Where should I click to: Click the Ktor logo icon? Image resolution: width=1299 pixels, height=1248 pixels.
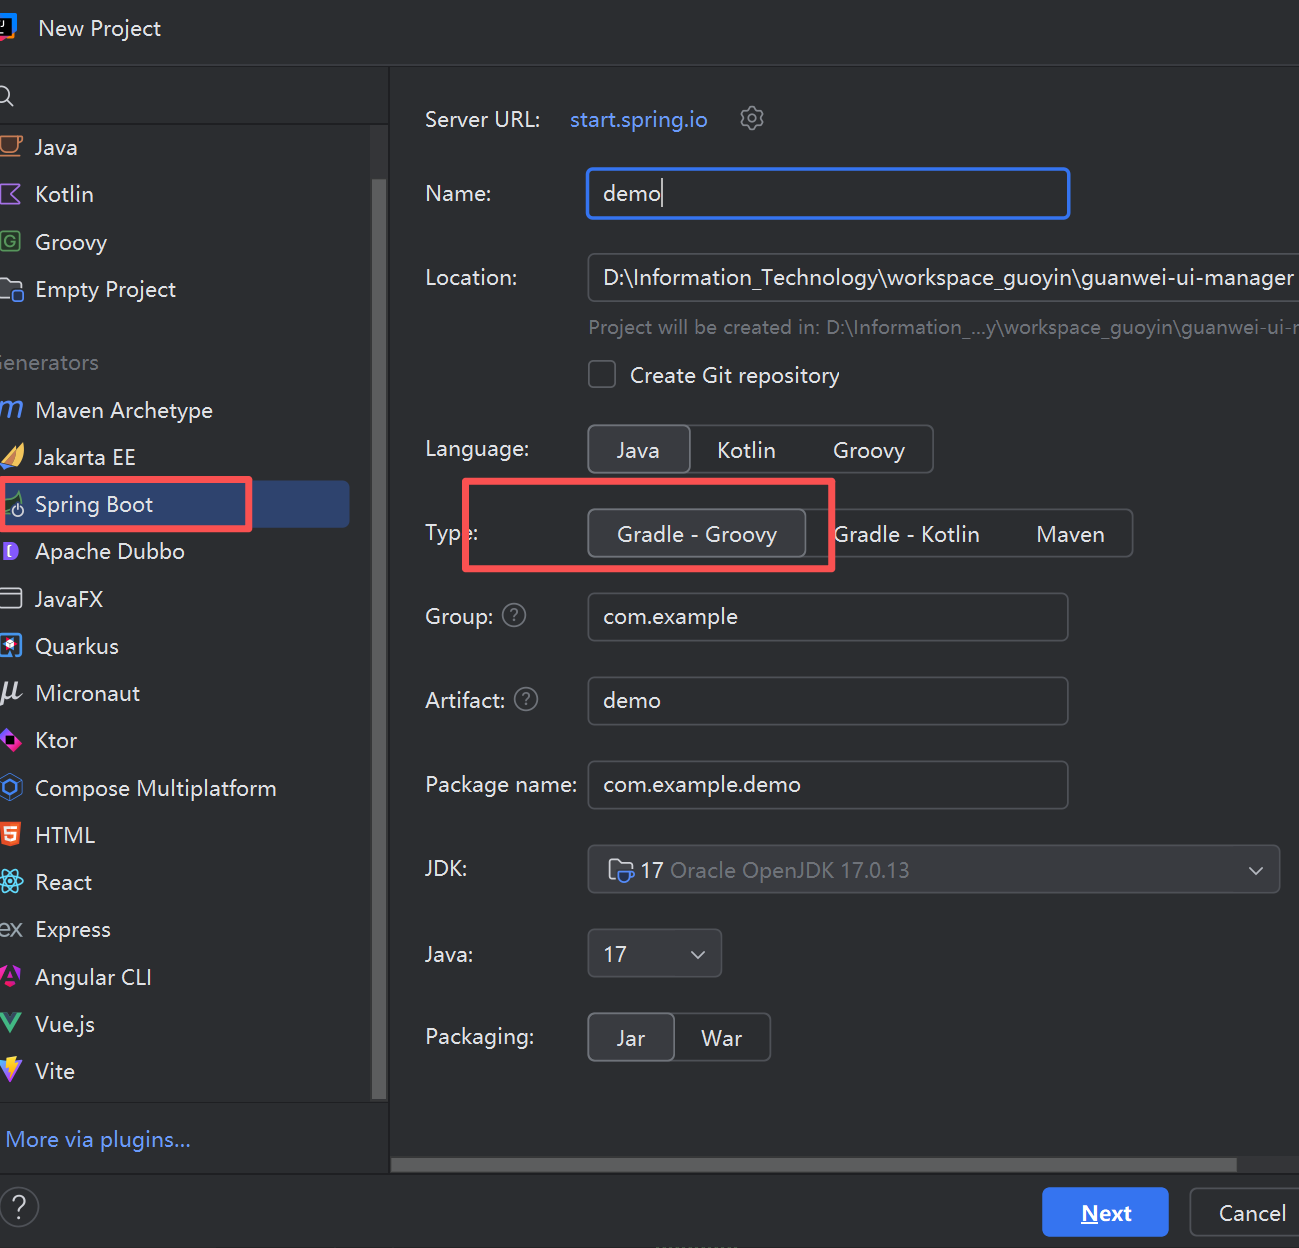pos(11,740)
